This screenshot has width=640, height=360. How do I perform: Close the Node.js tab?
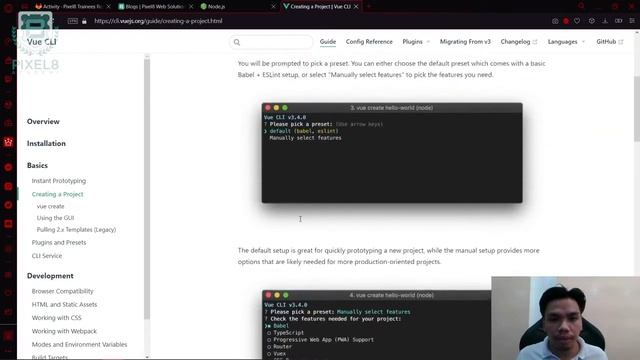pyautogui.click(x=273, y=7)
